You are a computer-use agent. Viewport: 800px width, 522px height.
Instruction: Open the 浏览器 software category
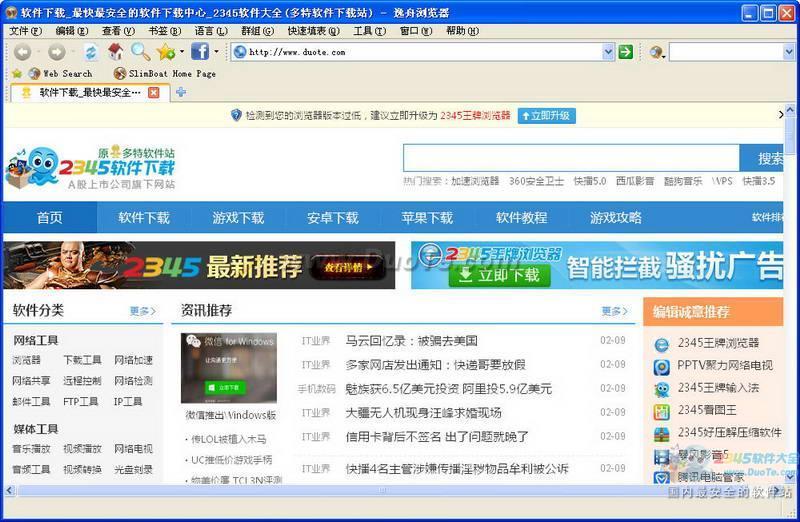27,360
